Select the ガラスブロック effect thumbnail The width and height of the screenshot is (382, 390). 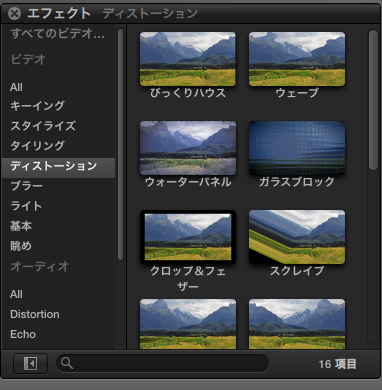297,148
